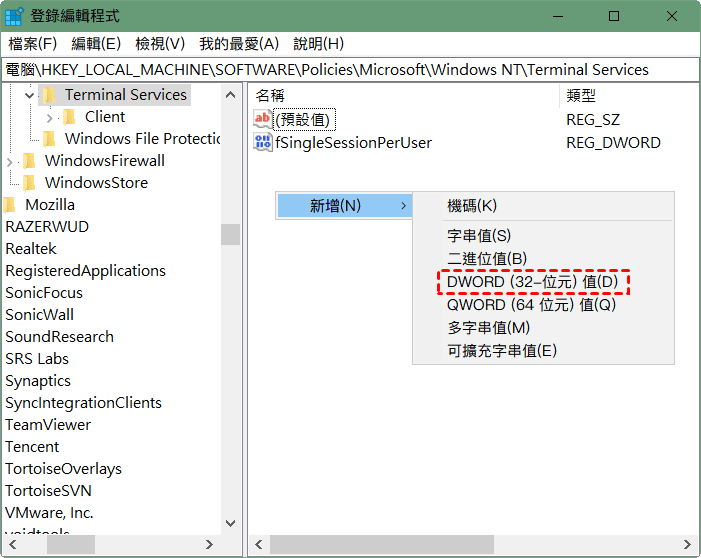Open the 檔案(F) menu
The width and height of the screenshot is (701, 558).
33,44
